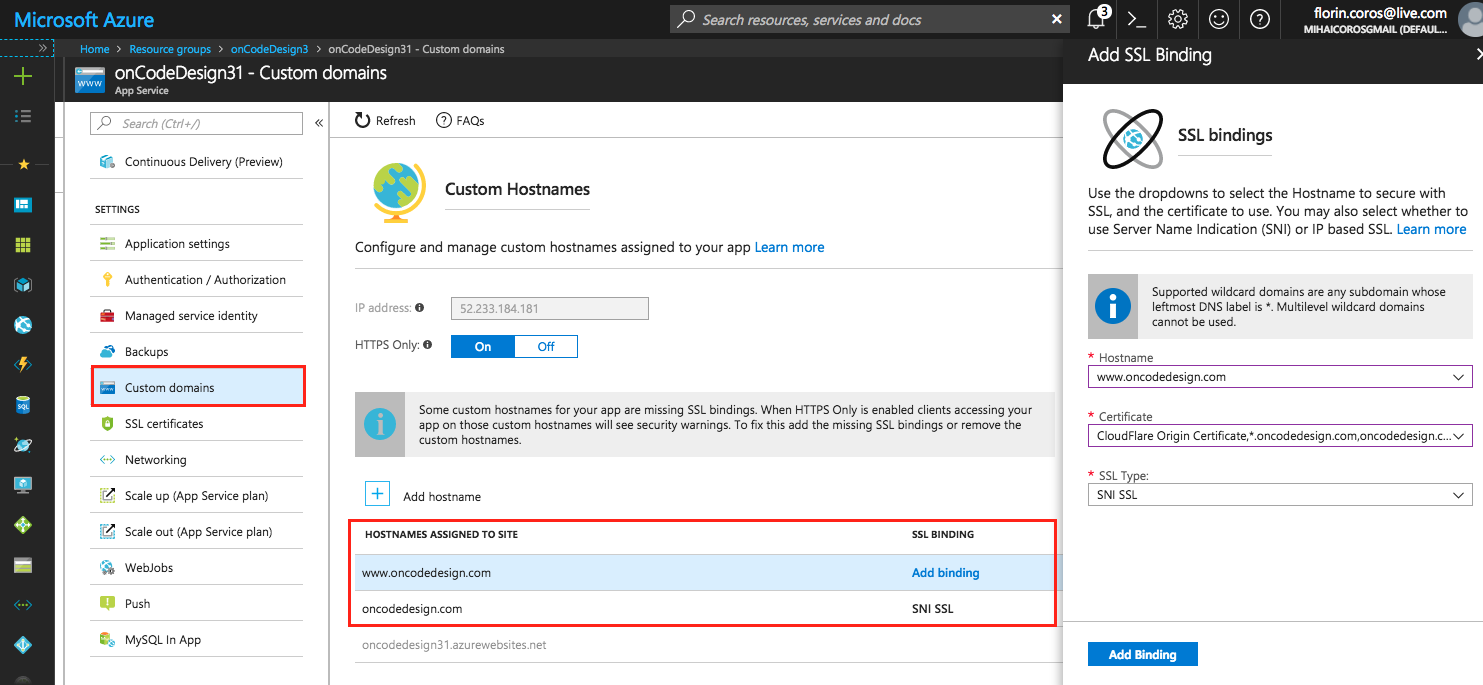
Task: Open Authentication / Authorization menu item
Action: pos(197,280)
